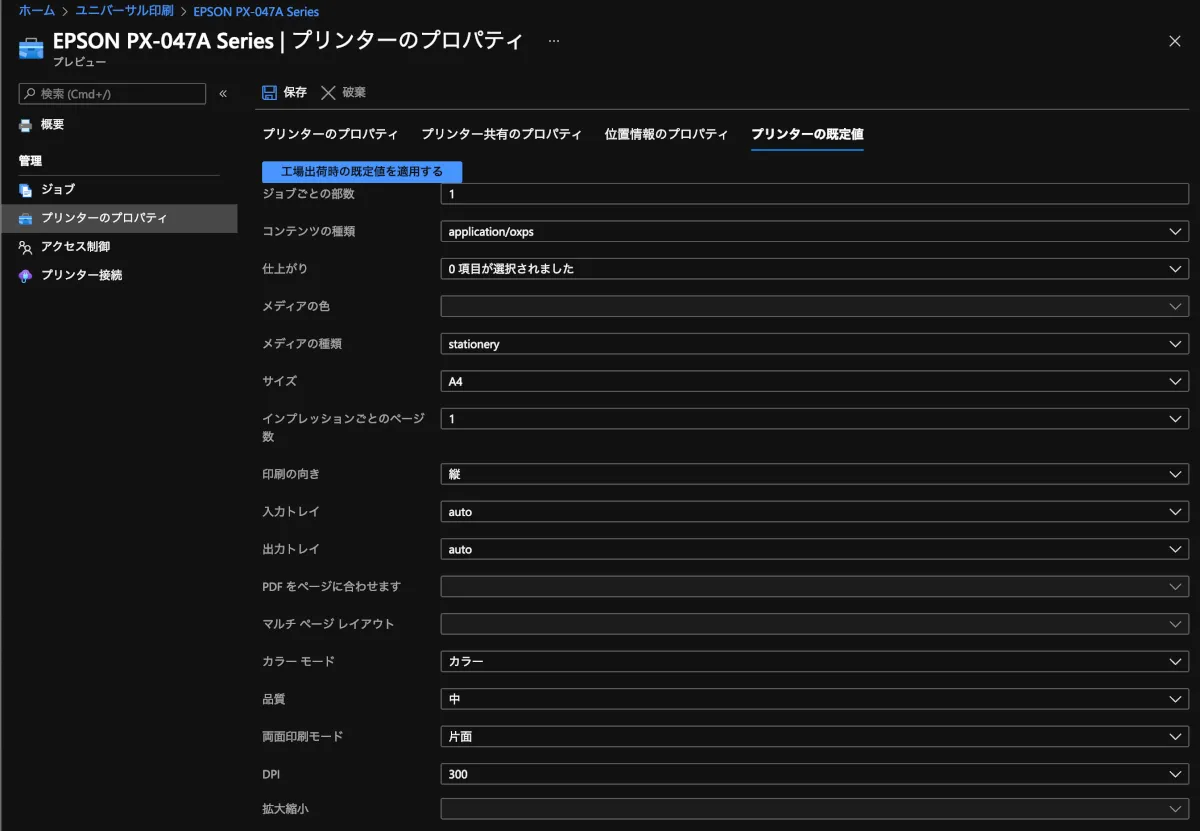The width and height of the screenshot is (1200, 831).
Task: Click 工場出荷時の既定値を適用する button
Action: [362, 172]
